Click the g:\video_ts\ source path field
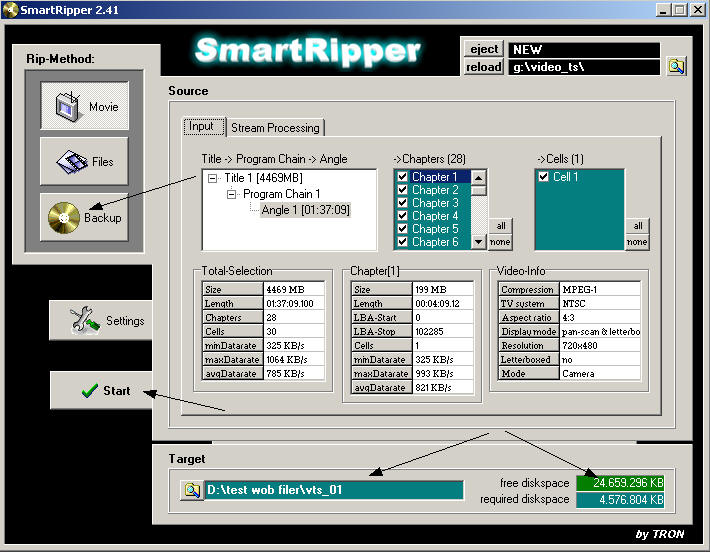This screenshot has width=710, height=552. [x=584, y=67]
